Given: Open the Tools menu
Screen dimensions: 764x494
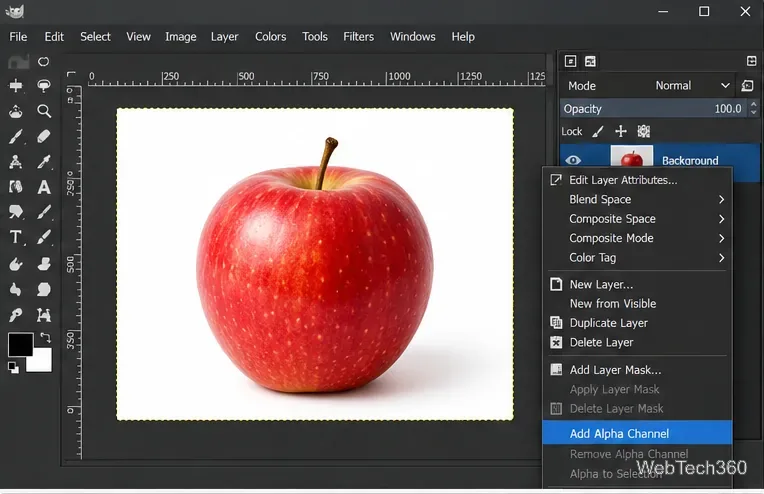Looking at the screenshot, I should [315, 37].
